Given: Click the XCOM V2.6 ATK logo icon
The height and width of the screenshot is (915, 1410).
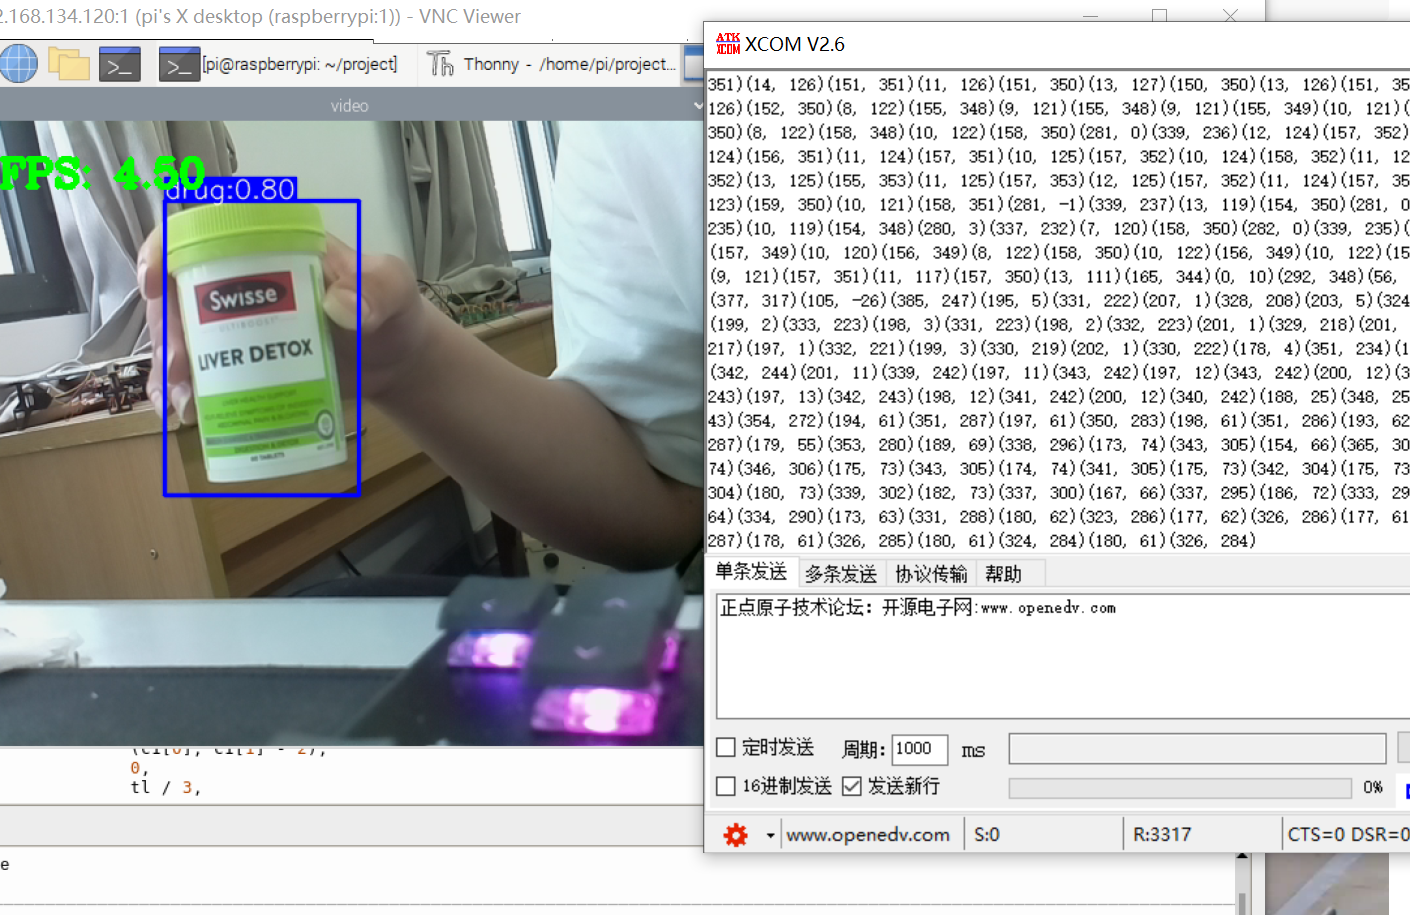Looking at the screenshot, I should (x=728, y=44).
